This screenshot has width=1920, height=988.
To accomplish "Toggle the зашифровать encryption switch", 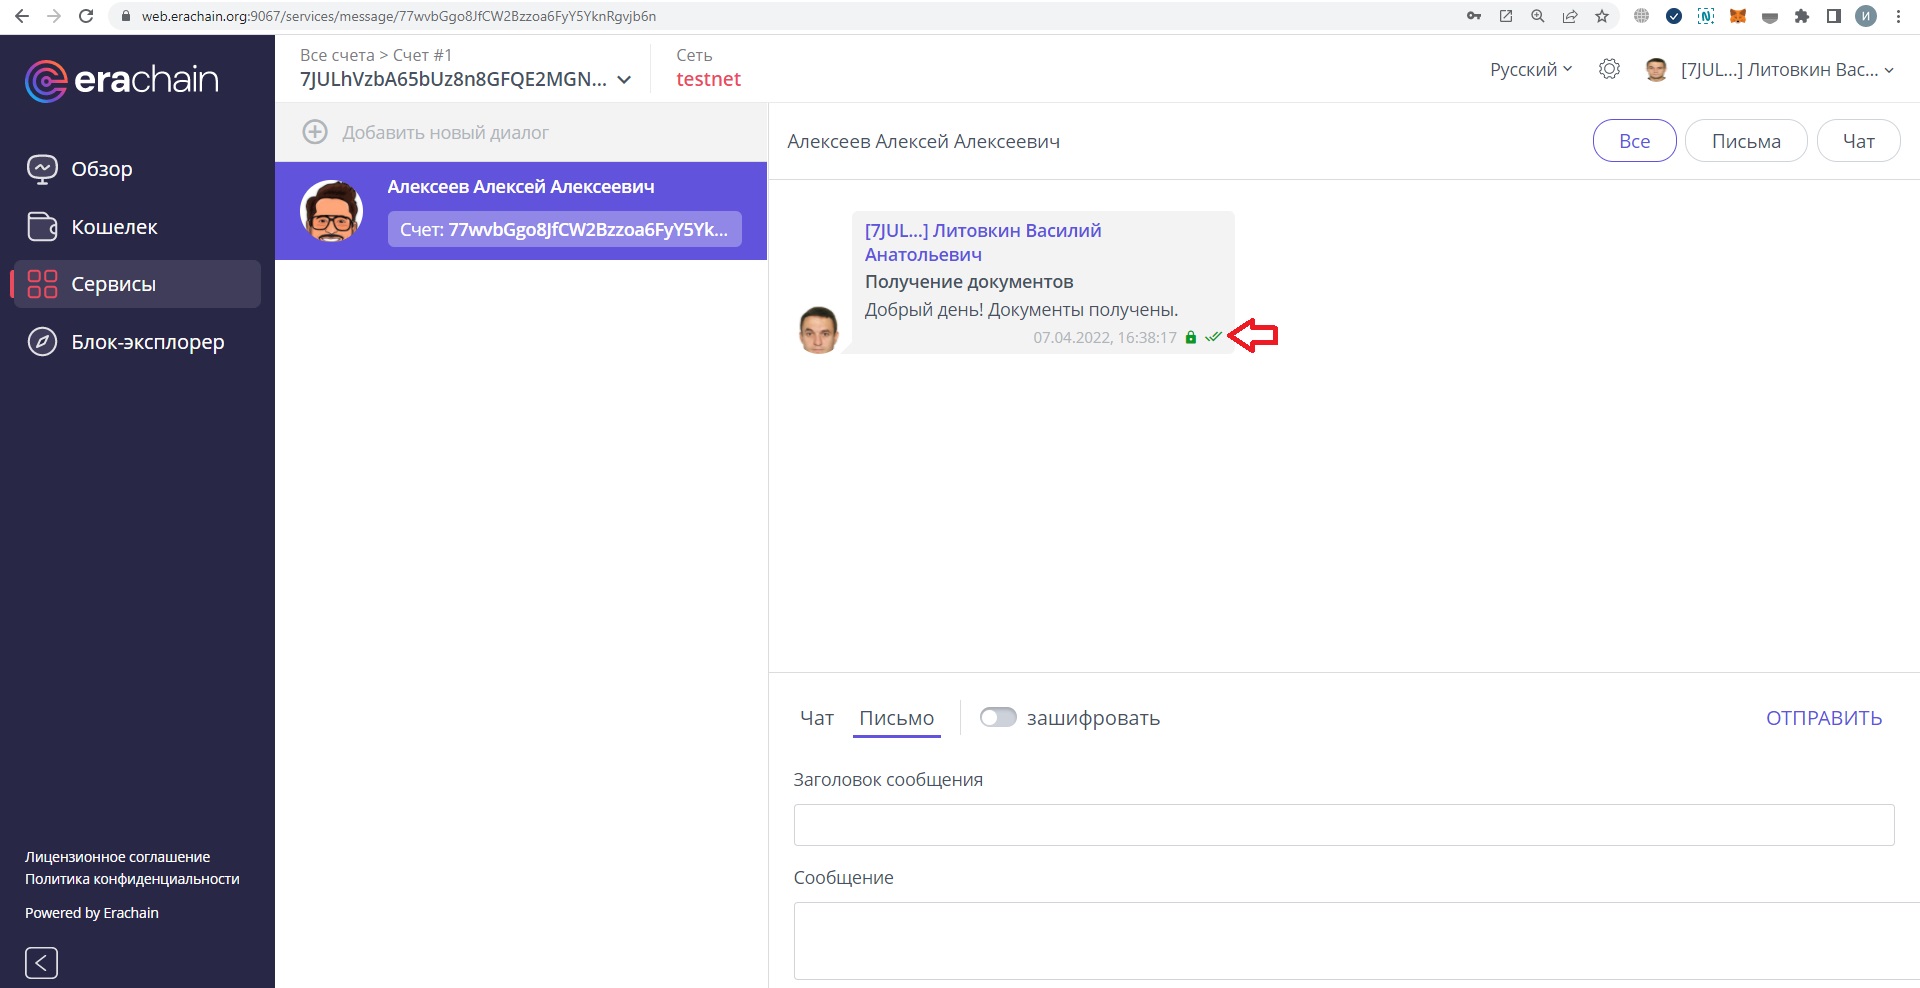I will (x=998, y=718).
